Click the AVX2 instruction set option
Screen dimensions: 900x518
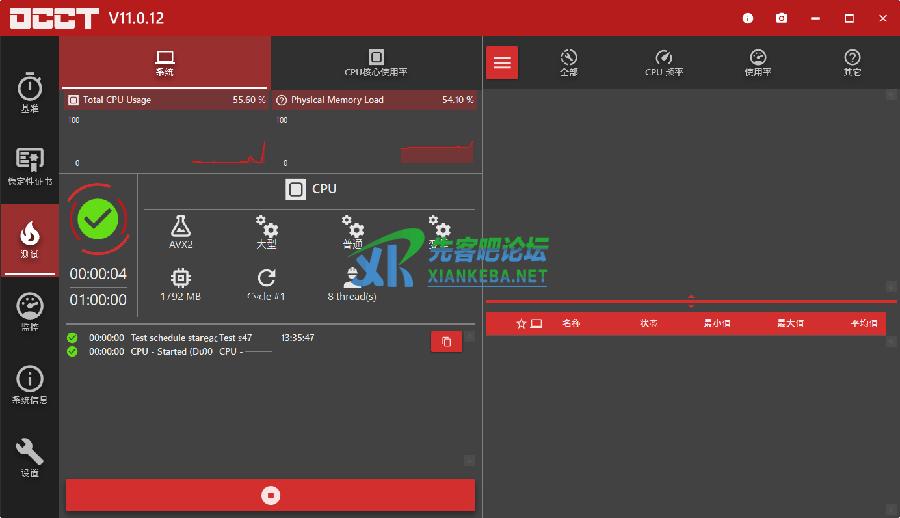tap(181, 232)
